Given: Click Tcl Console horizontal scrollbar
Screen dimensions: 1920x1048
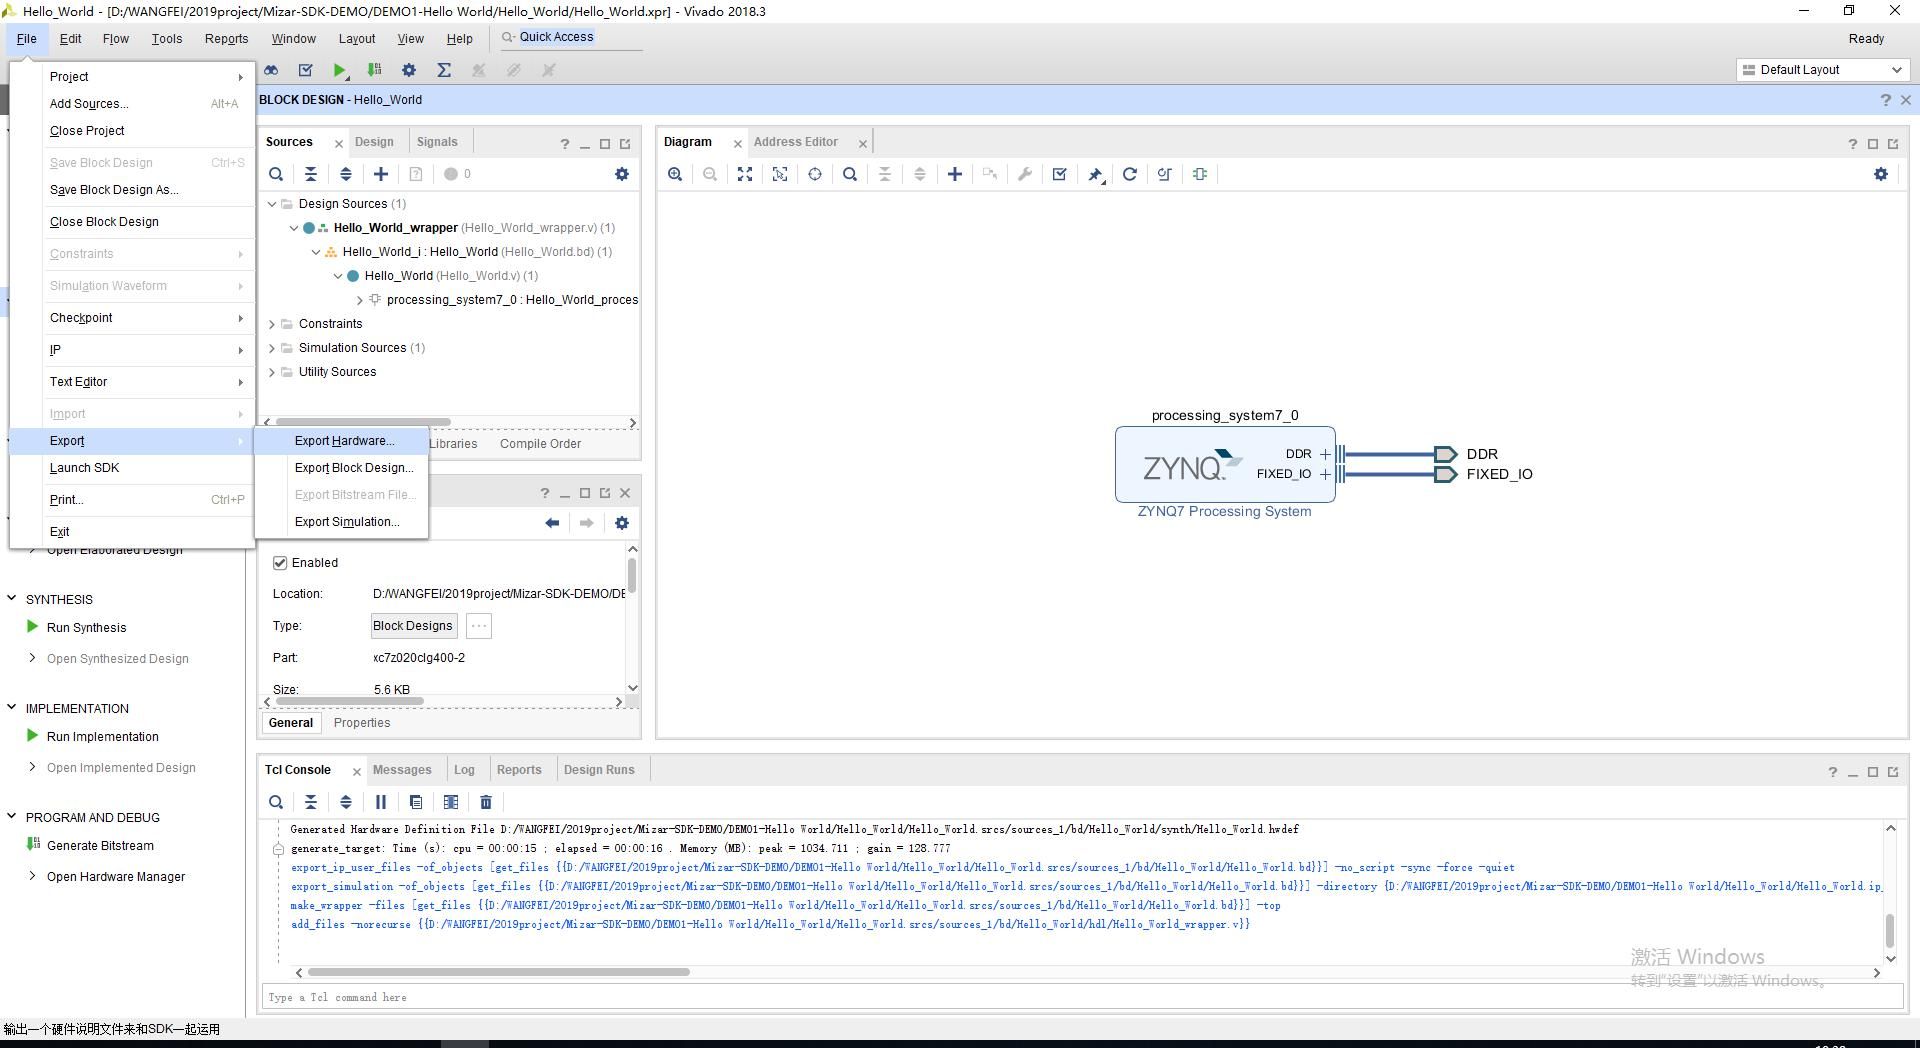Looking at the screenshot, I should [x=498, y=972].
